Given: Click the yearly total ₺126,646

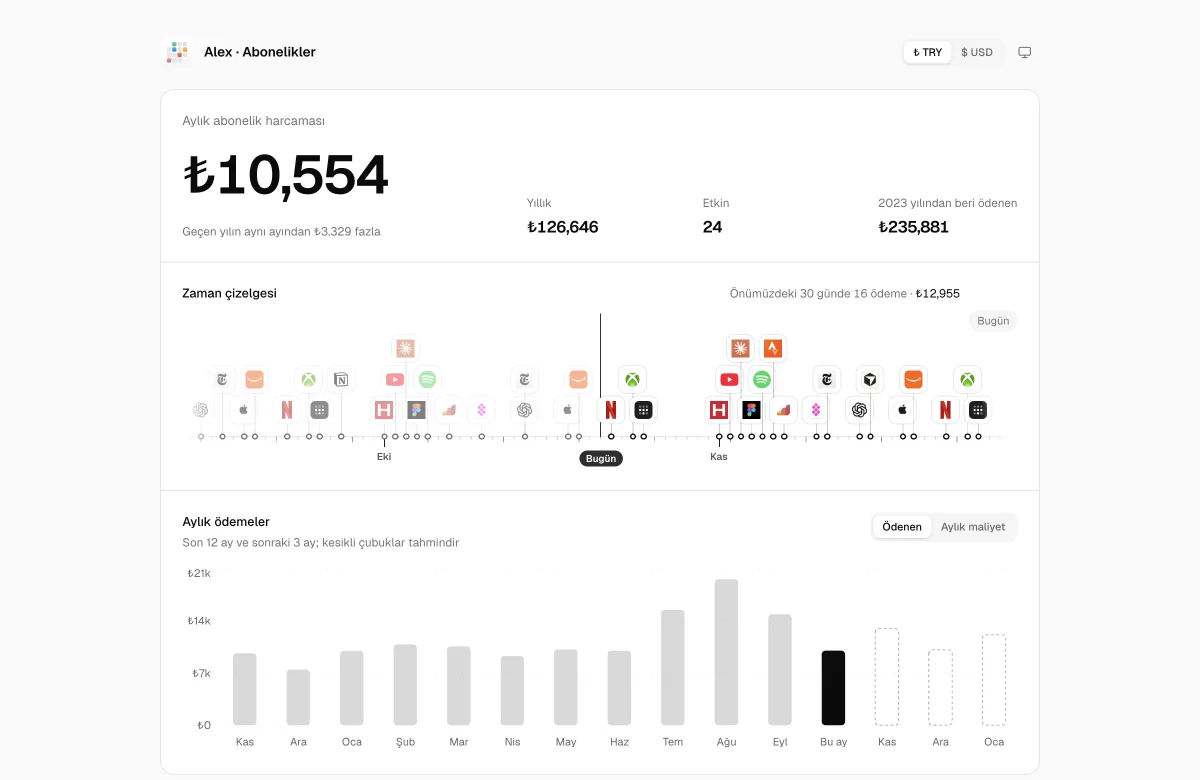Looking at the screenshot, I should (563, 227).
